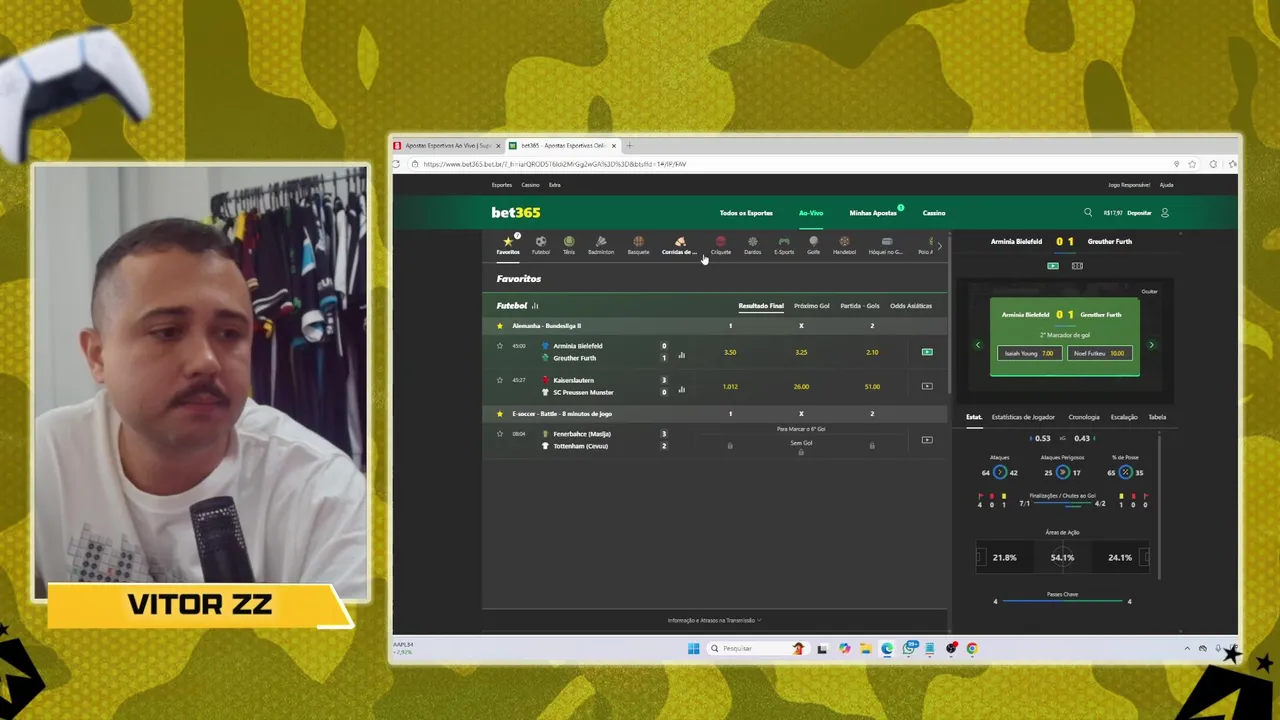
Task: Open the account profile icon
Action: pos(1164,212)
